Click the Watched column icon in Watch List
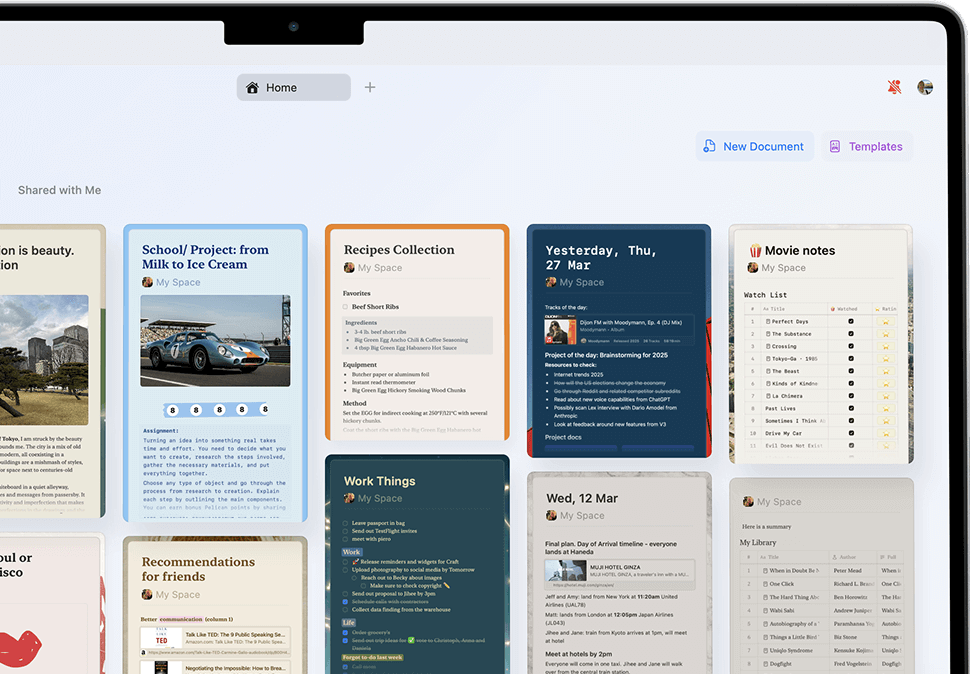Image resolution: width=970 pixels, height=674 pixels. [x=833, y=309]
